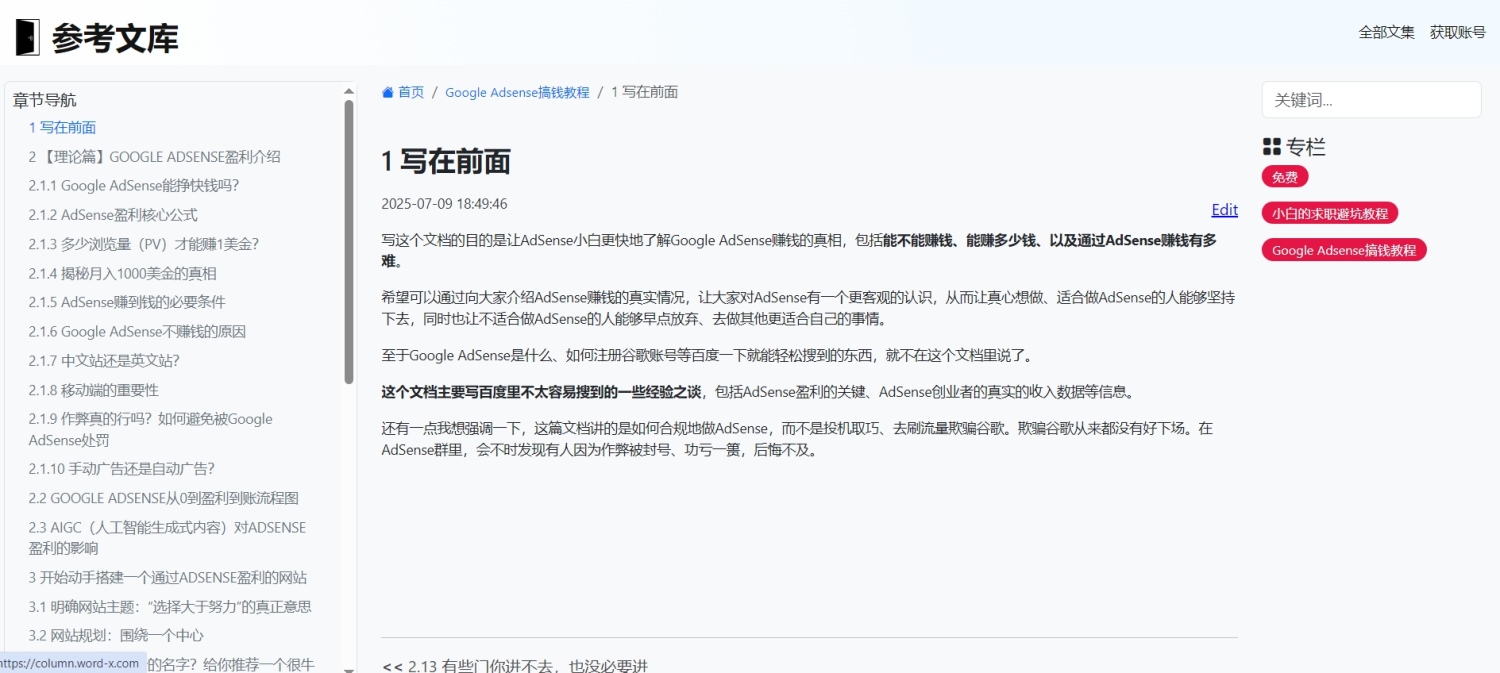Focus the 关键词 search field
This screenshot has width=1500, height=673.
point(1371,100)
